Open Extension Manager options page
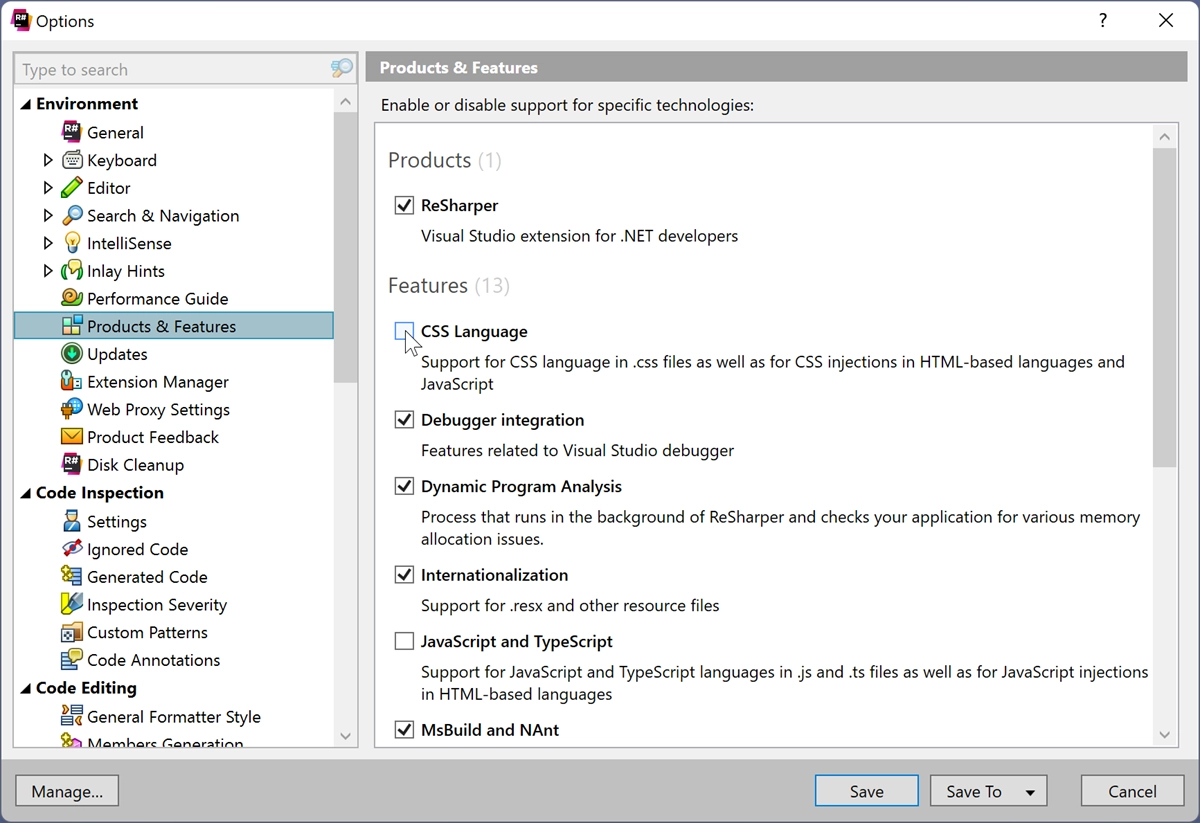This screenshot has height=823, width=1200. (158, 382)
